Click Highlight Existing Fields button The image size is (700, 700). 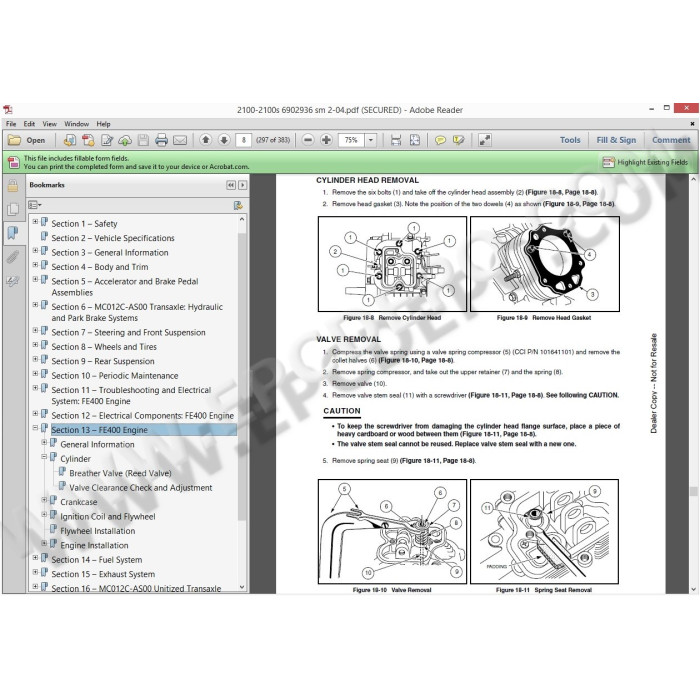[646, 162]
